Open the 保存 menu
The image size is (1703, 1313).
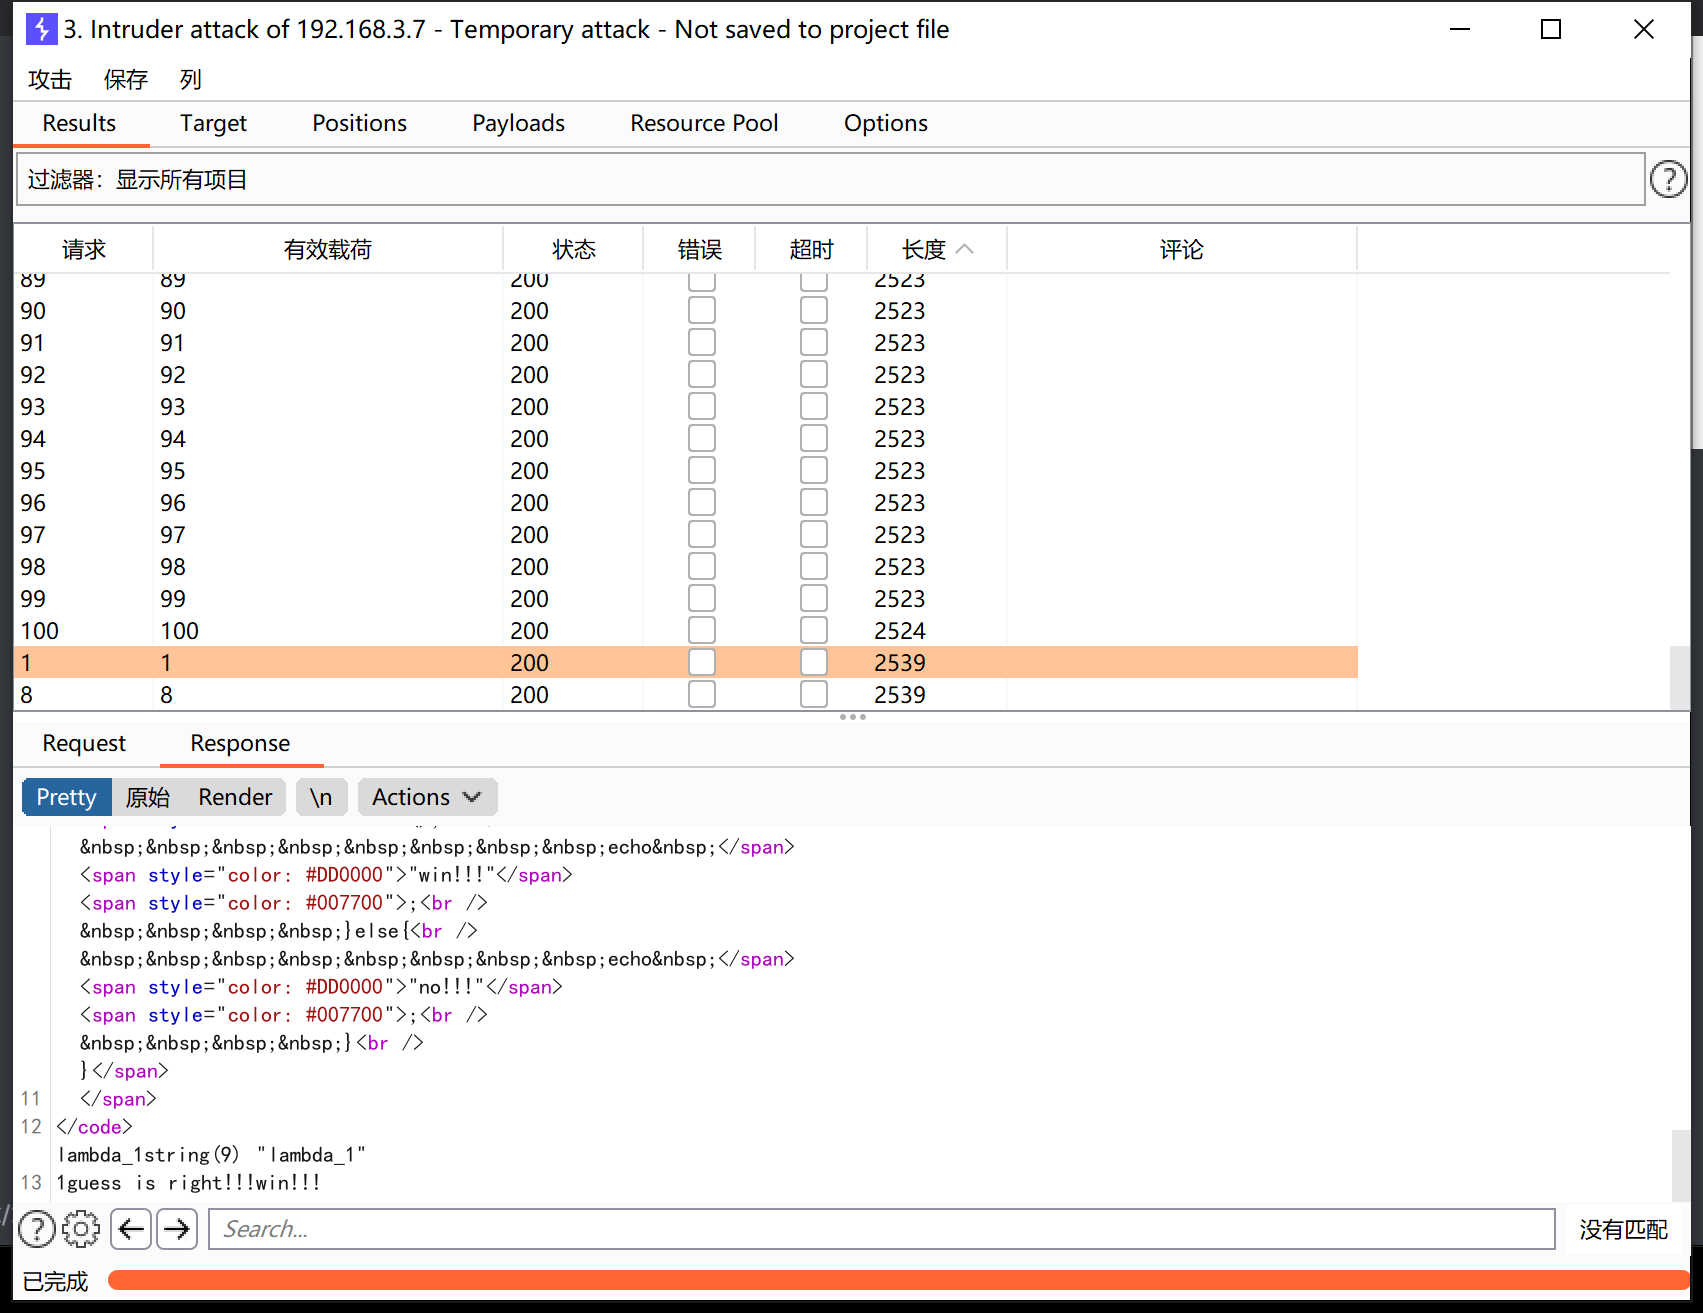point(126,79)
